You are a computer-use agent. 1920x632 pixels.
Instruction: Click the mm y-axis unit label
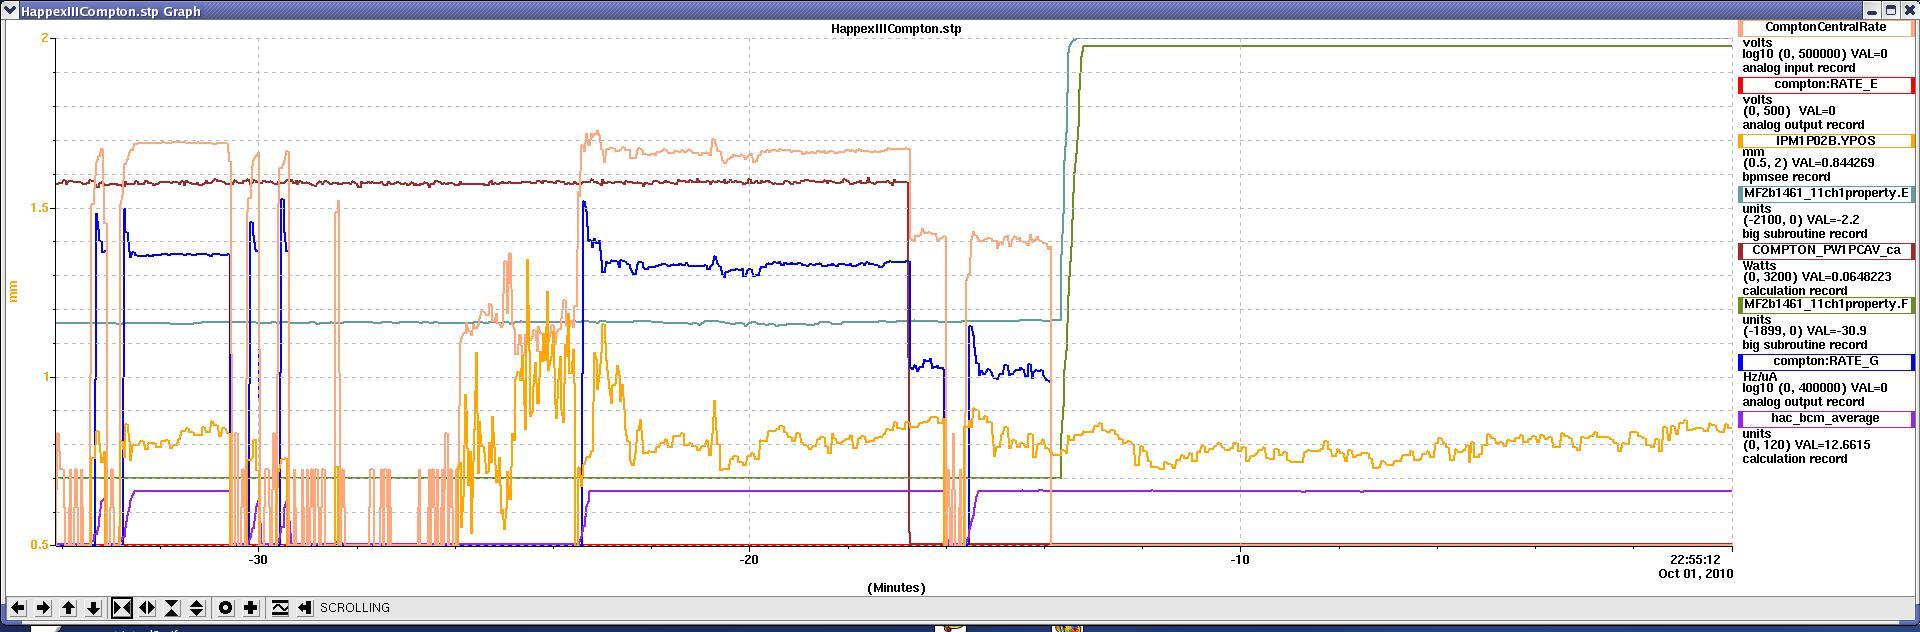tap(14, 291)
